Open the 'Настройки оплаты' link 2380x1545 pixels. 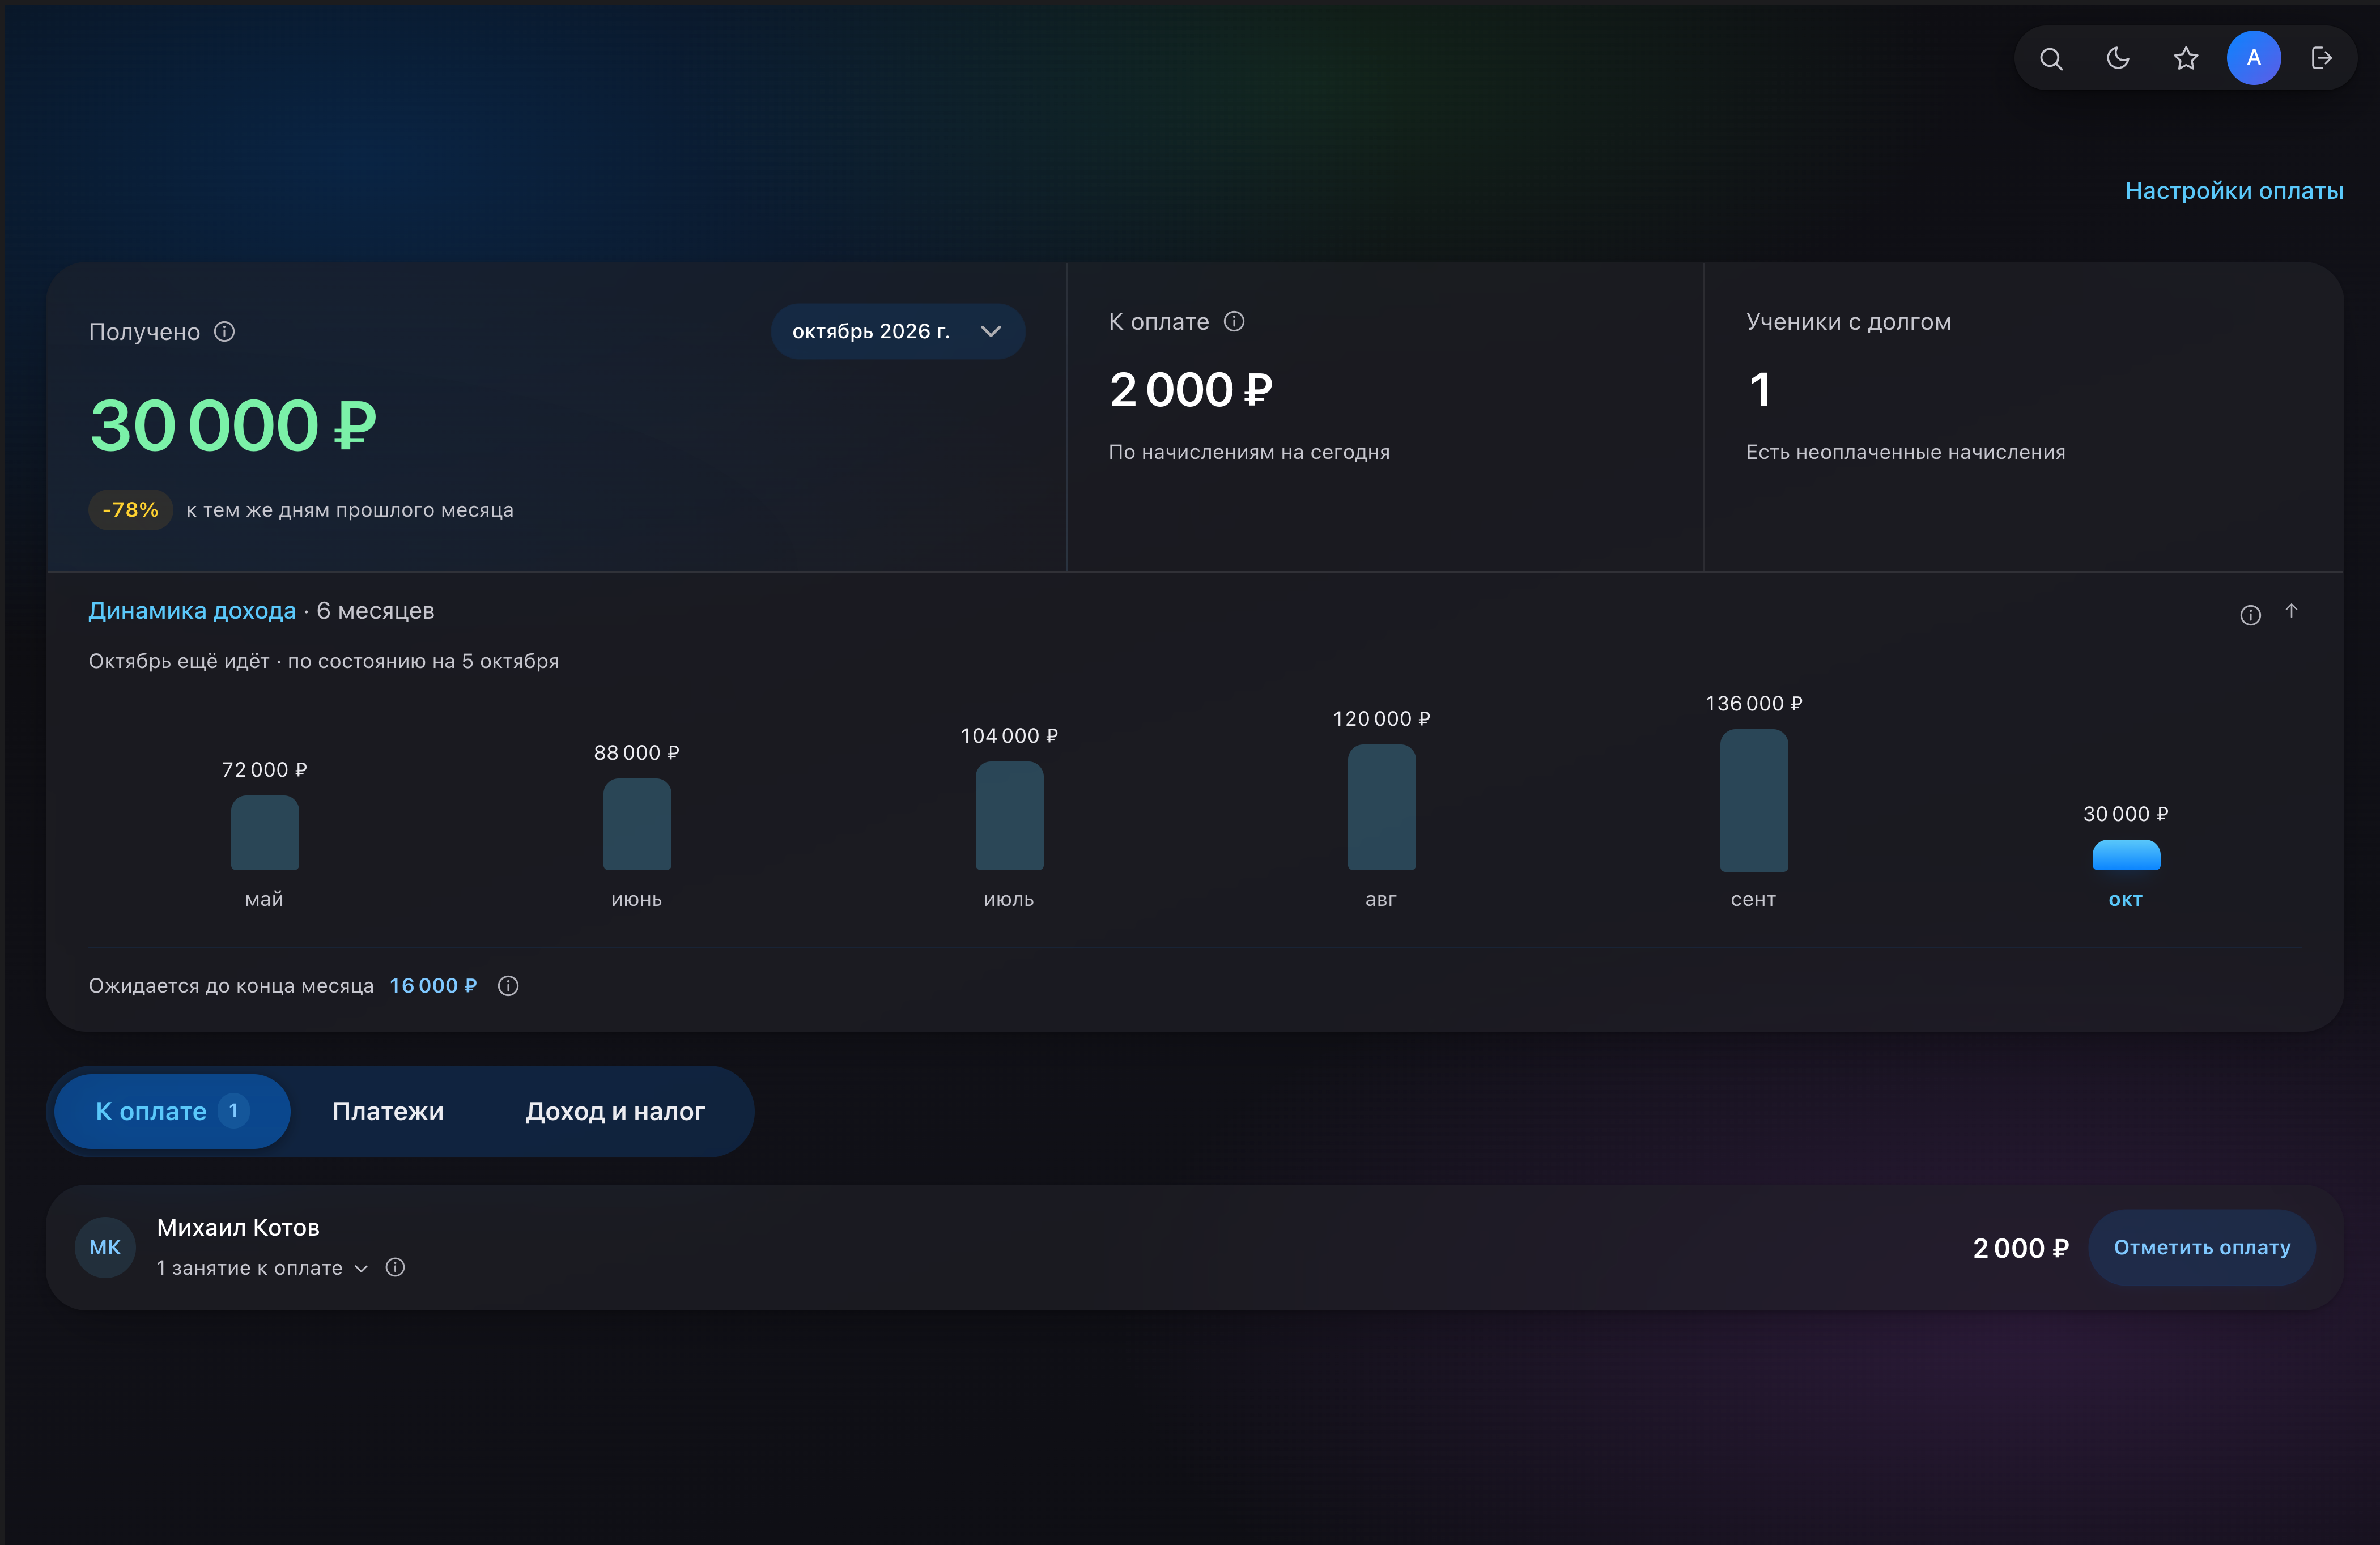point(2234,191)
